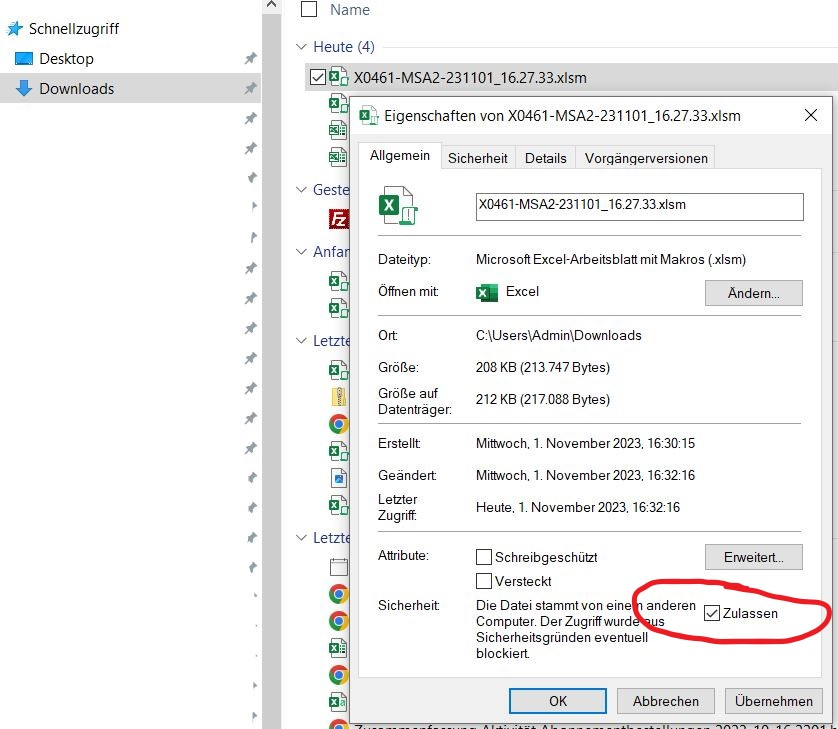Uncheck the Zulassen security checkbox
This screenshot has height=729, width=838.
coord(712,613)
